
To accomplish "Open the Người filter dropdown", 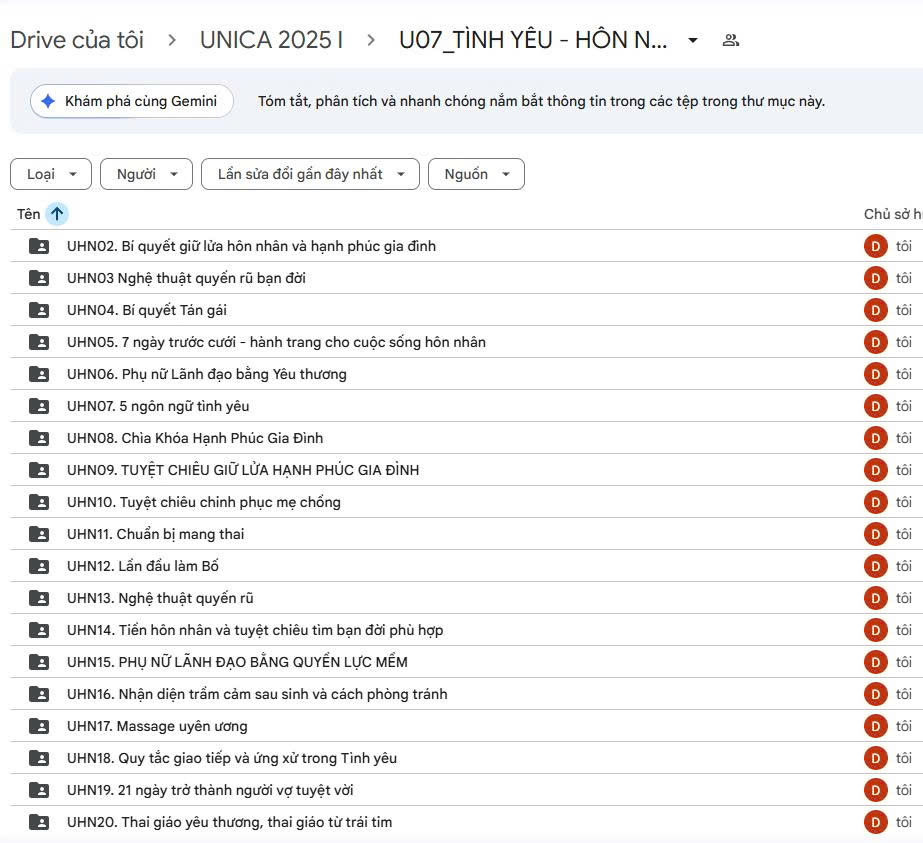I will 147,174.
